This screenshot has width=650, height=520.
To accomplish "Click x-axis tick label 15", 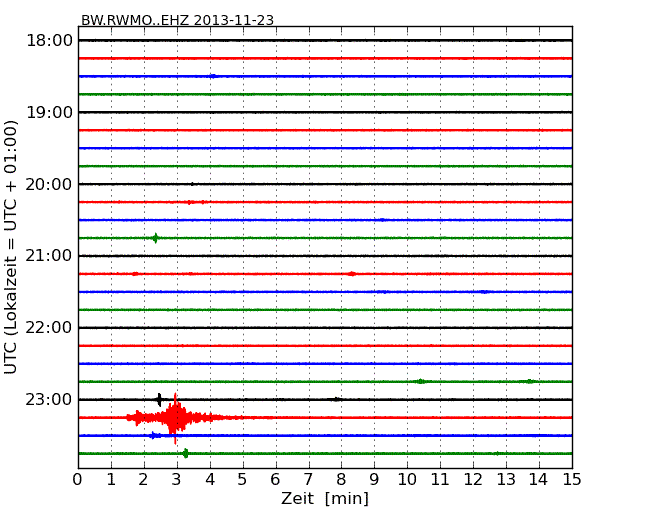I will pos(572,479).
